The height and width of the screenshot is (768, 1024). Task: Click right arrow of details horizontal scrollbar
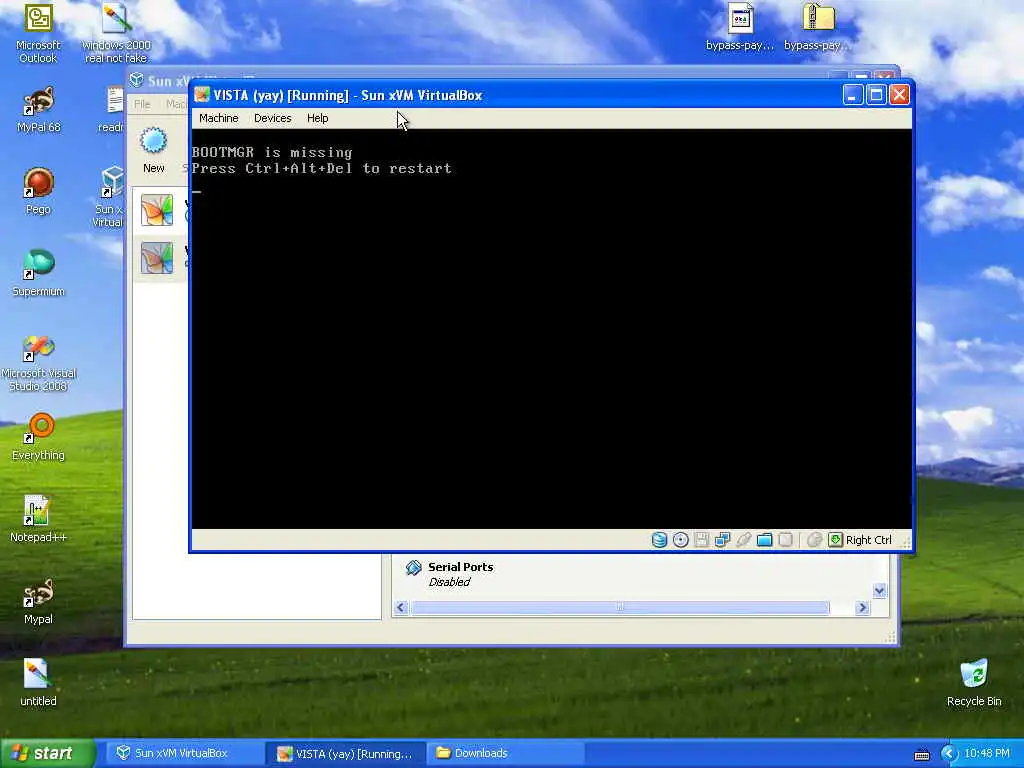click(x=862, y=608)
